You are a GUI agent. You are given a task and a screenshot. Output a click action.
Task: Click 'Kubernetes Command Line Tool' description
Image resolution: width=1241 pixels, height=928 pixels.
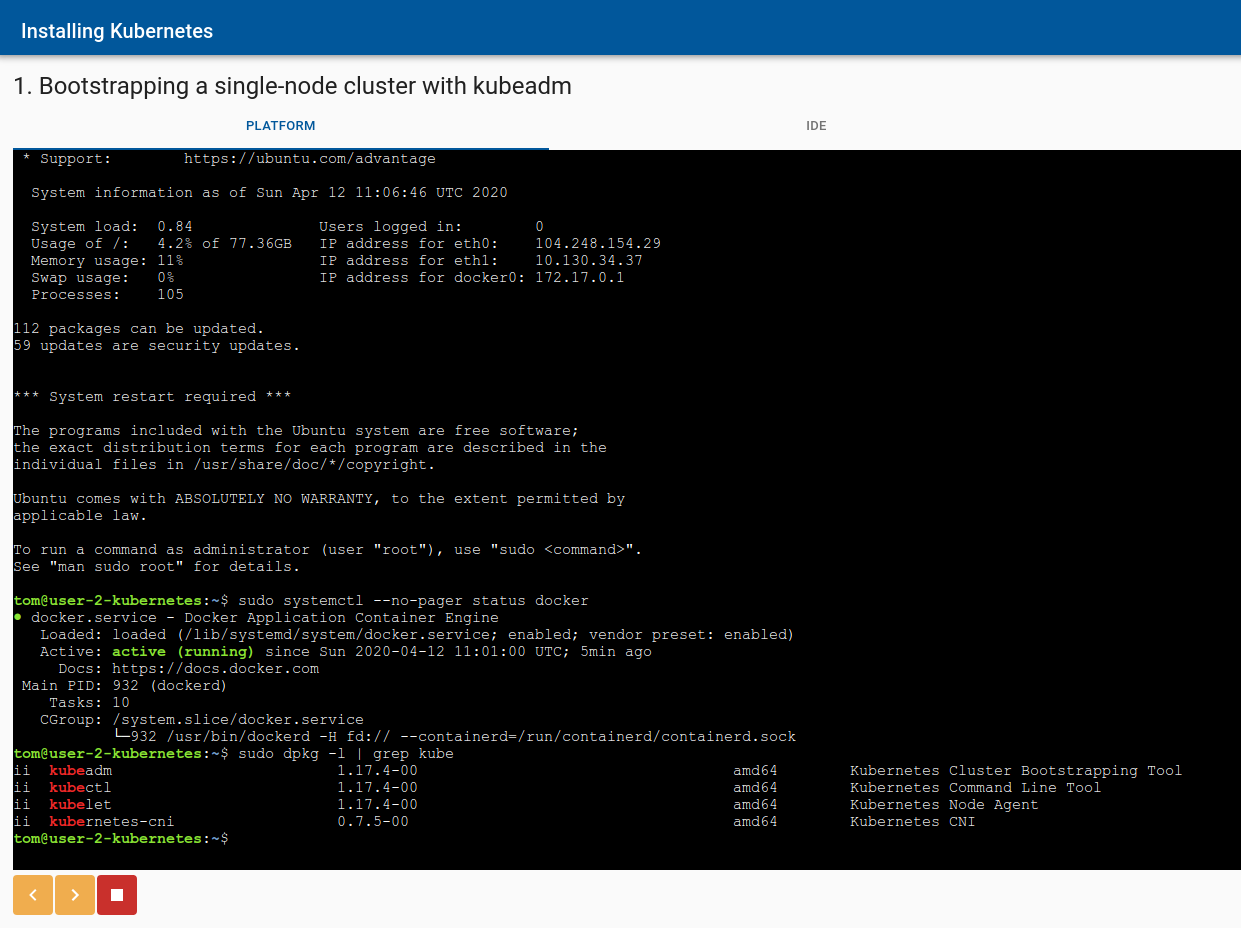(x=975, y=787)
